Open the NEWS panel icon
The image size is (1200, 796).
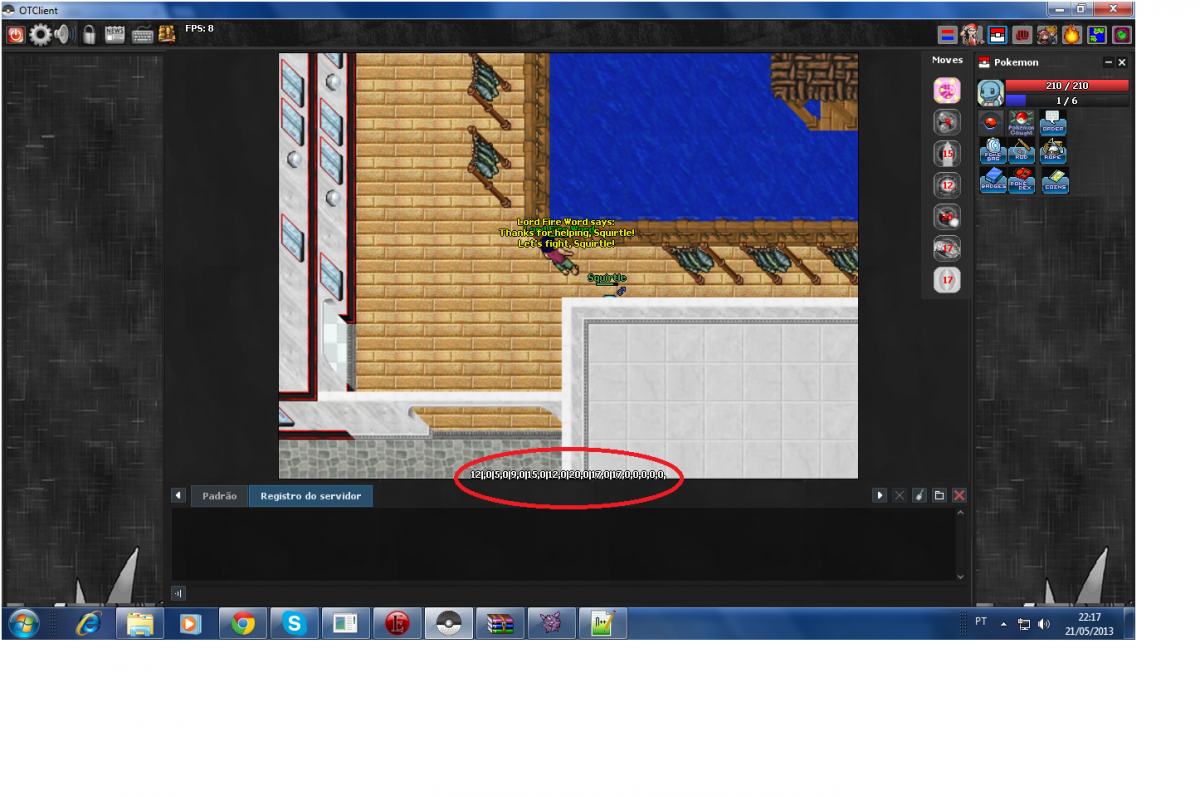click(115, 35)
